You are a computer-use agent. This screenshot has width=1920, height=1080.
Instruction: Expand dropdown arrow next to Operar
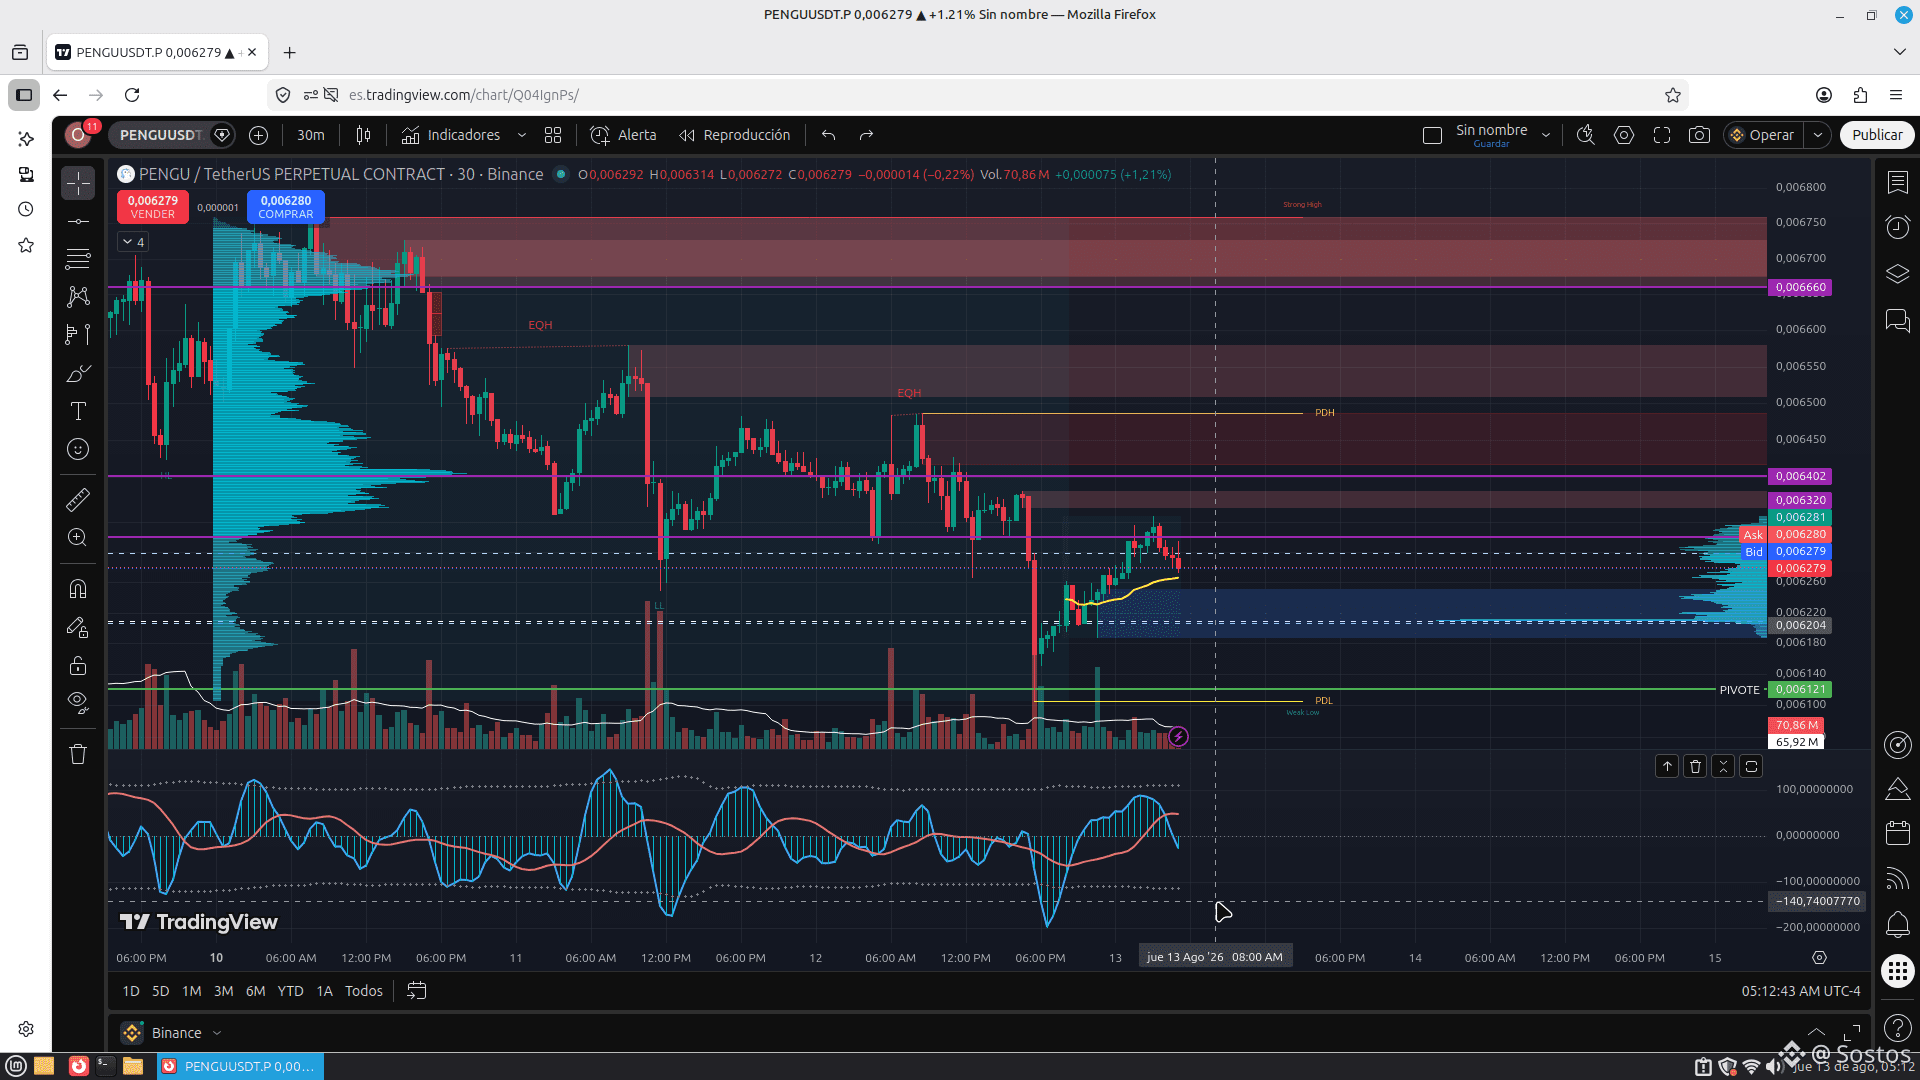(1817, 135)
